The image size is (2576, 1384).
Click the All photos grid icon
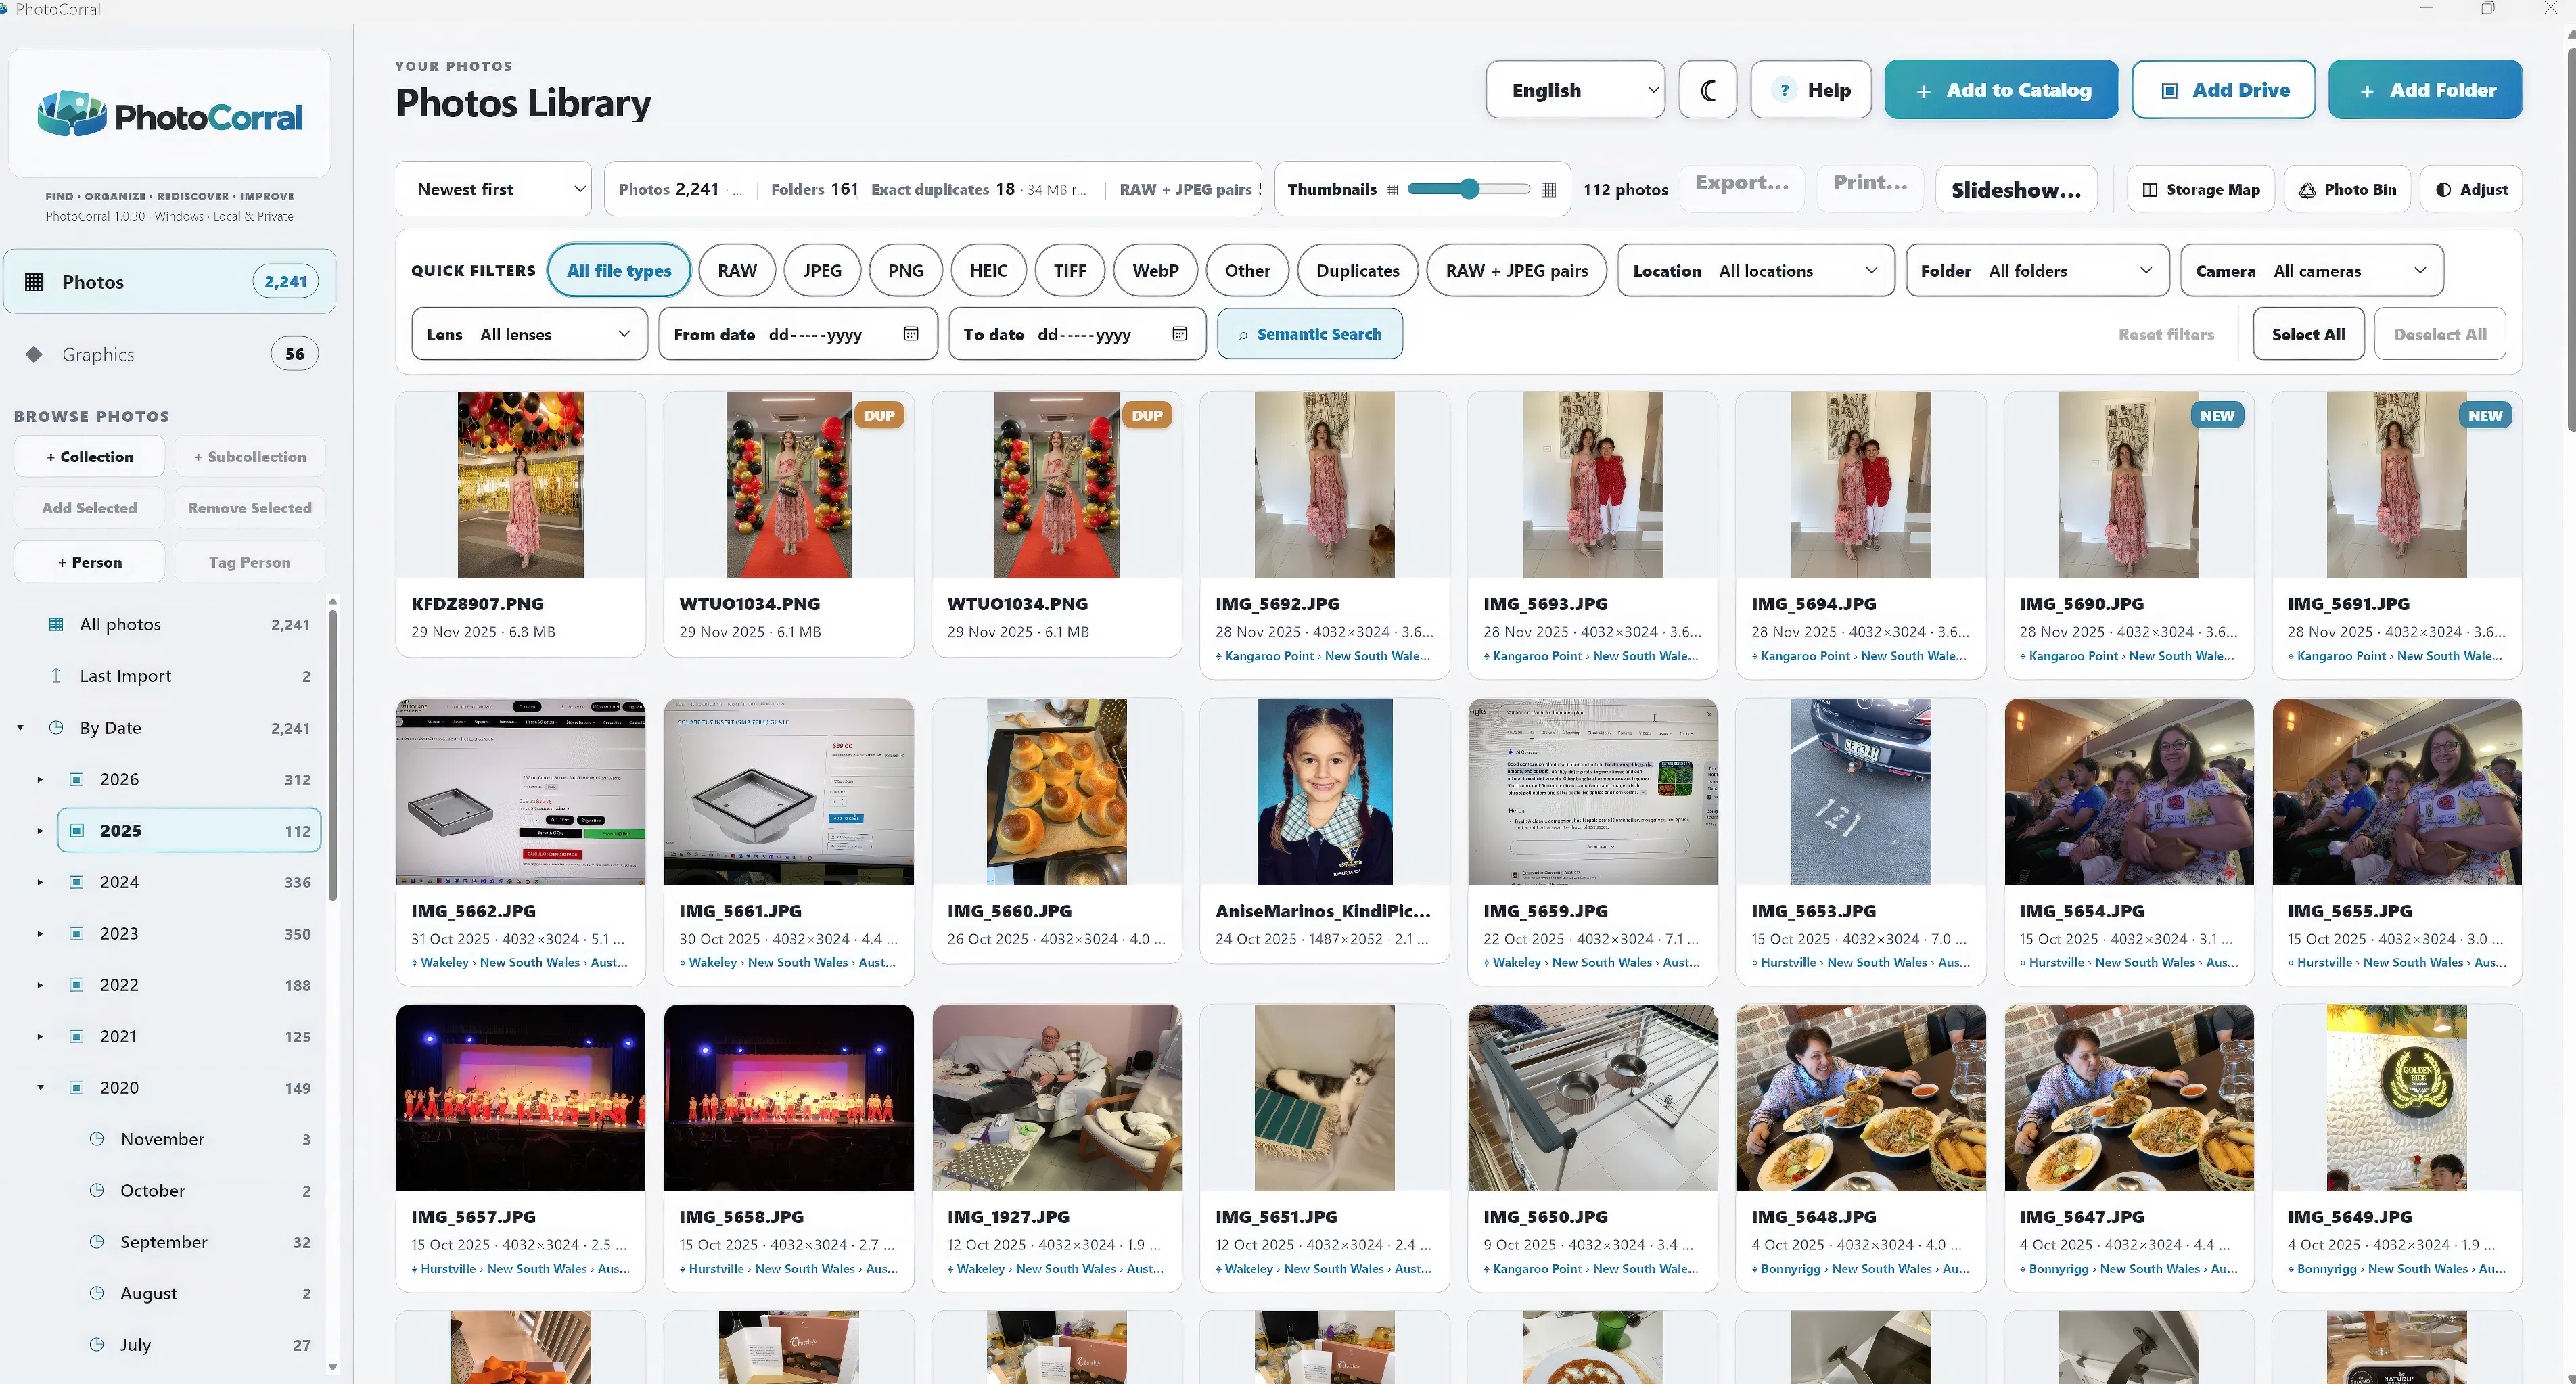point(56,624)
